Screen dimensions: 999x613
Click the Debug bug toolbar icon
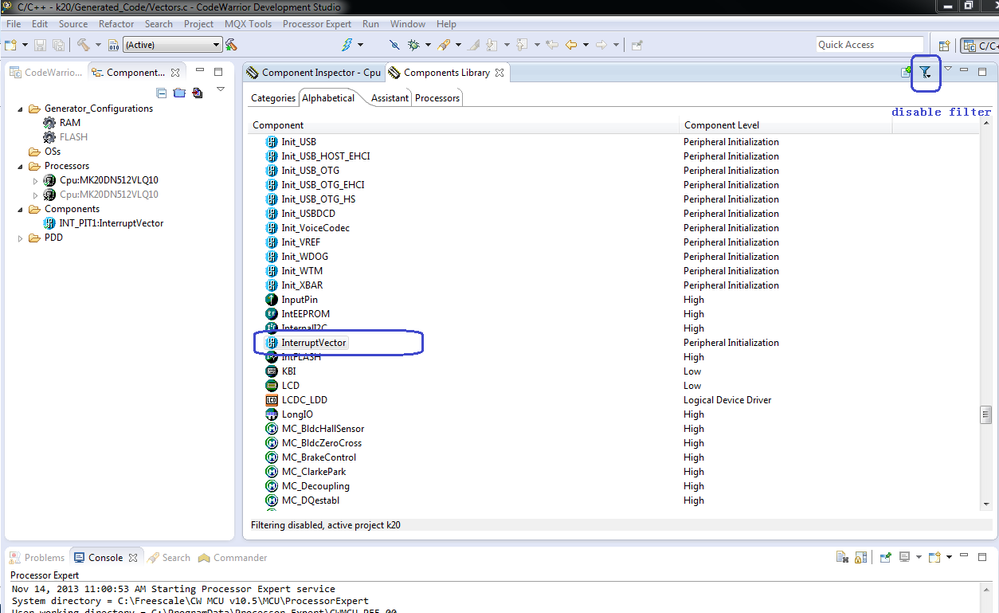click(413, 45)
